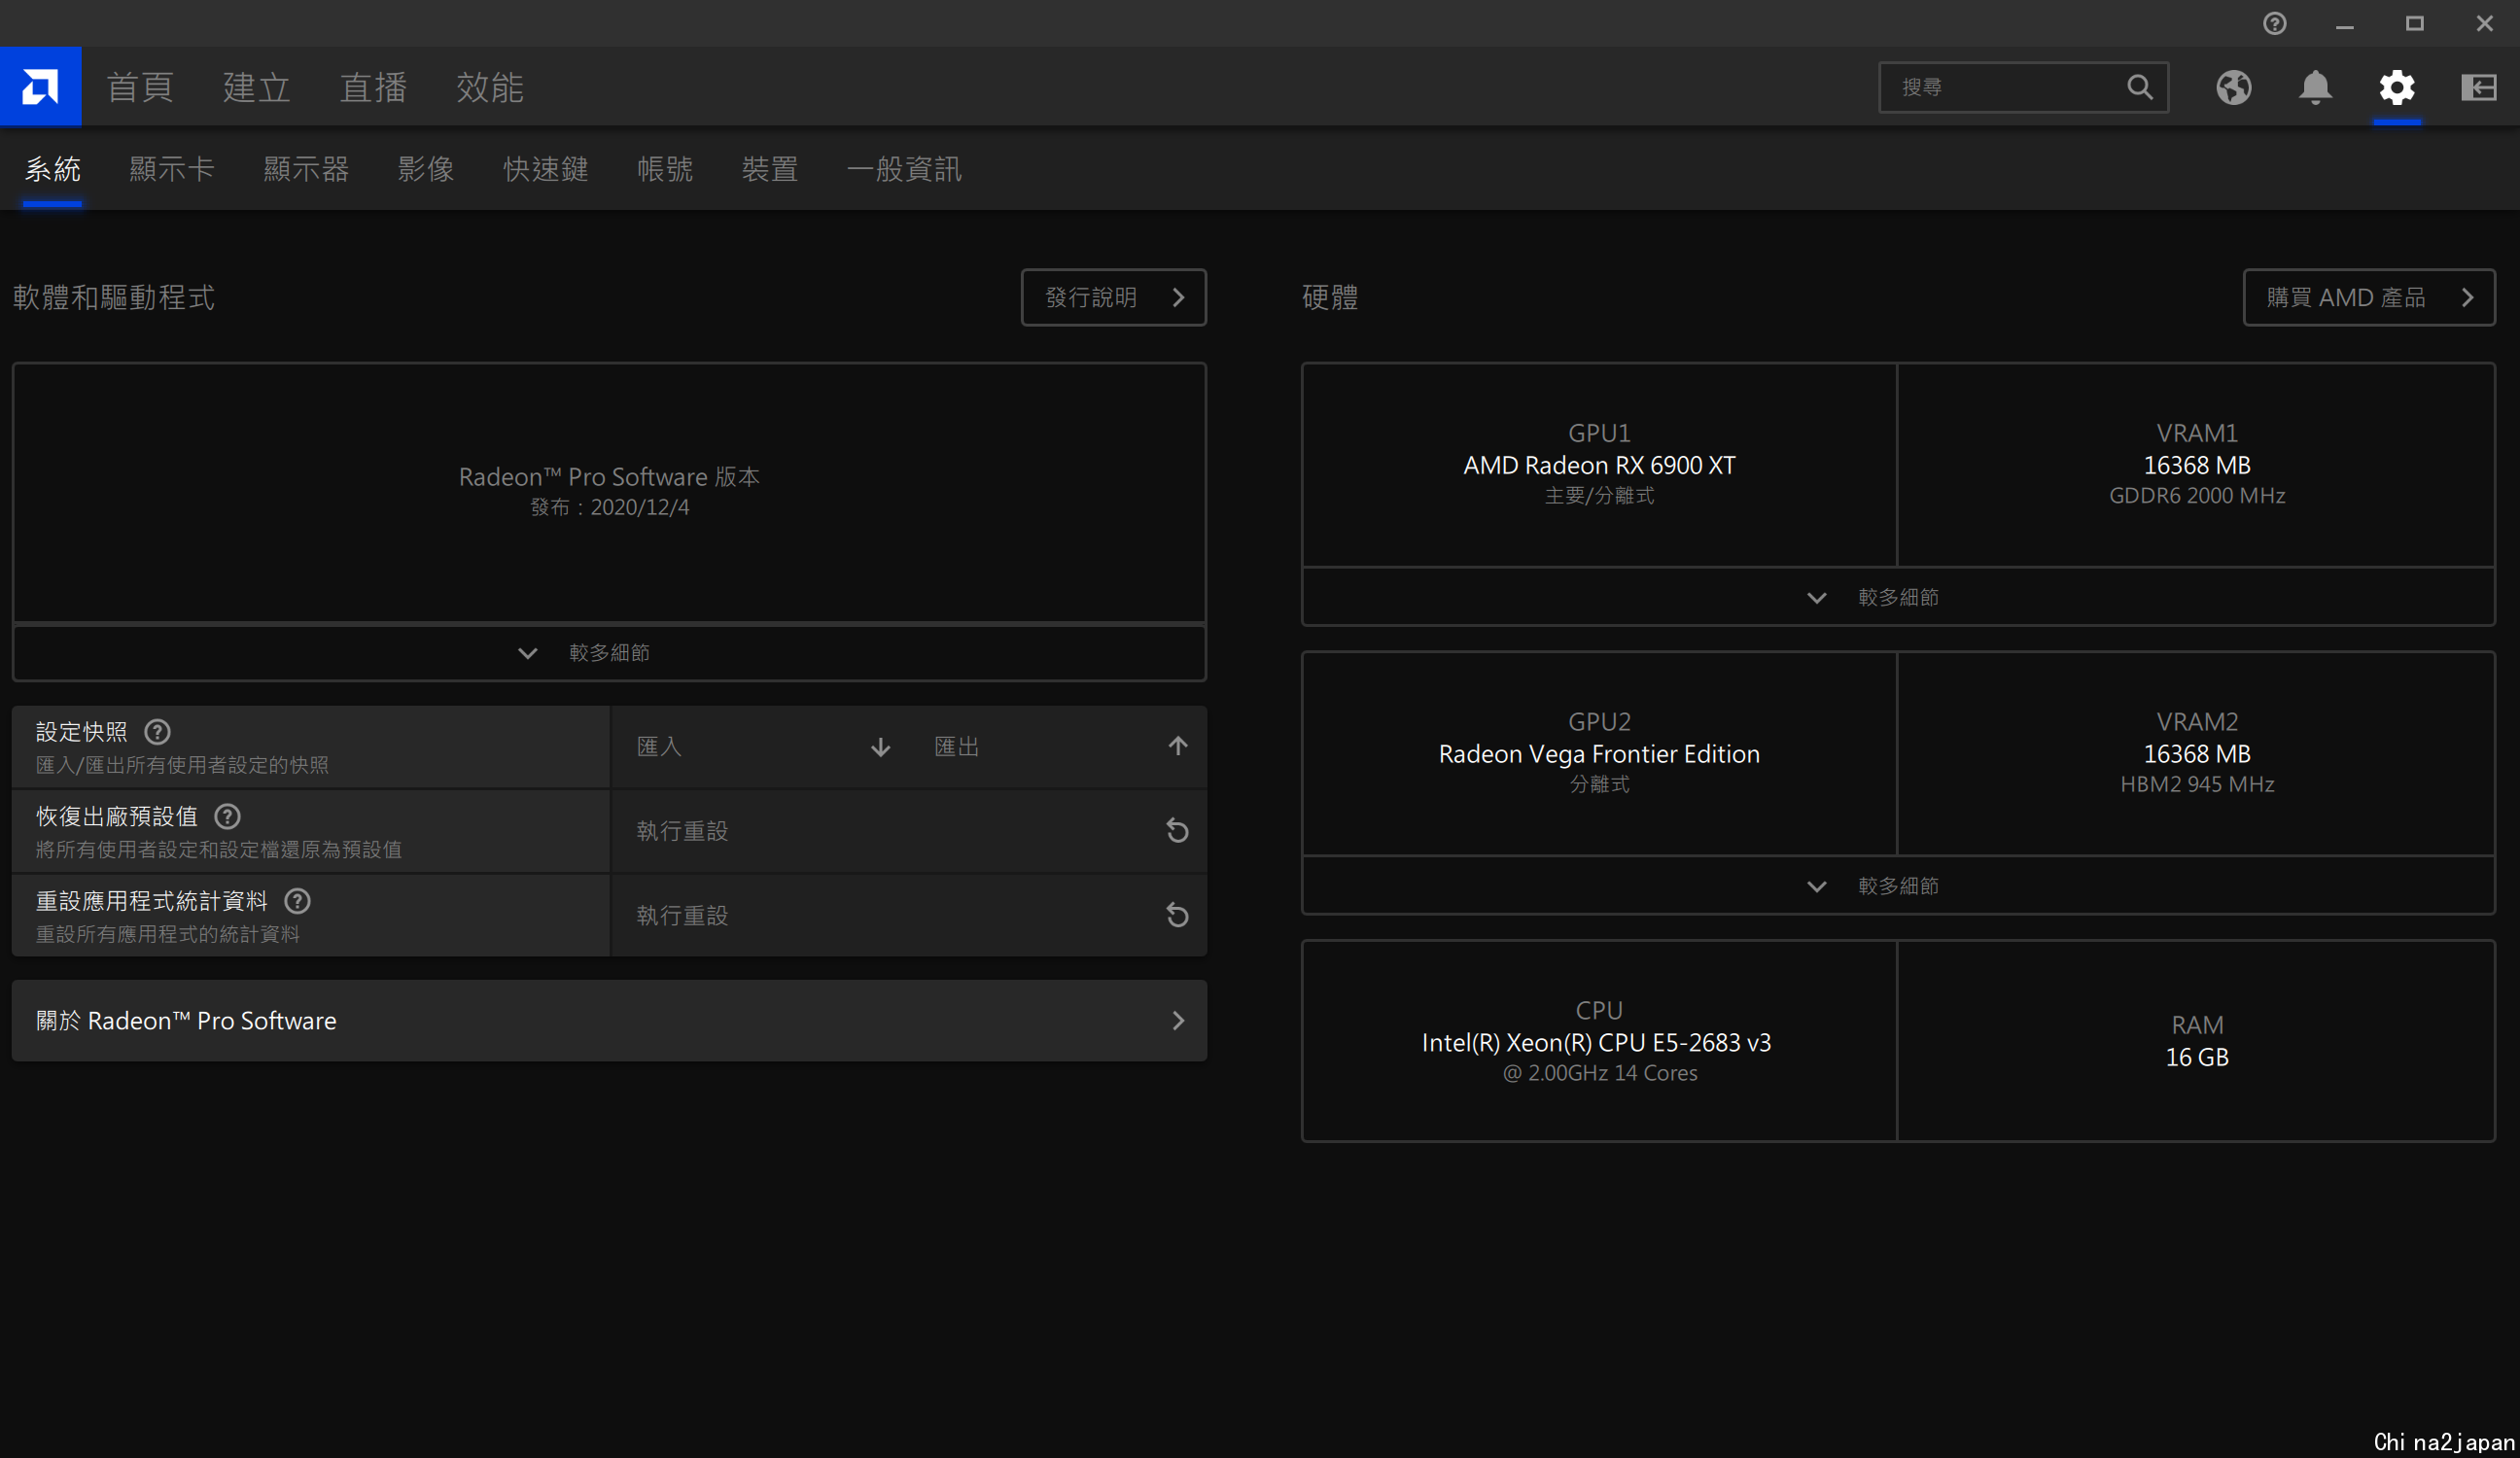Switch to the 帳號 tab
Viewport: 2520px width, 1458px height.
pos(665,169)
